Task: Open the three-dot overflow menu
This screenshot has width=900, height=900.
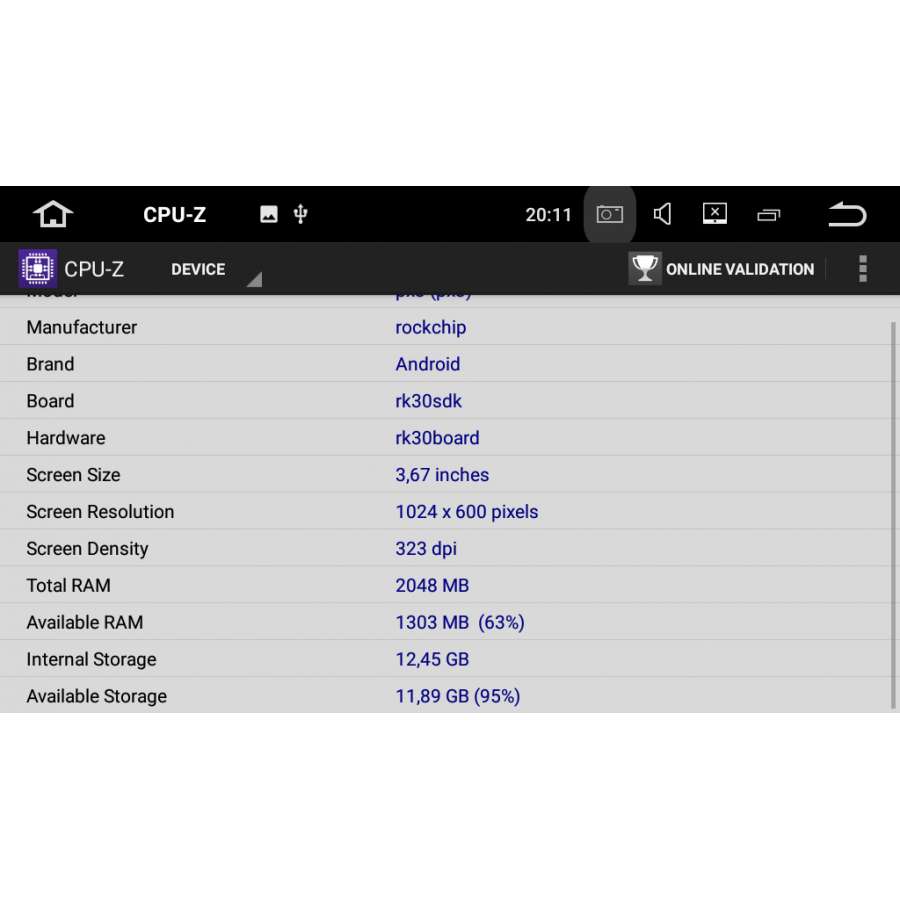Action: click(x=863, y=269)
